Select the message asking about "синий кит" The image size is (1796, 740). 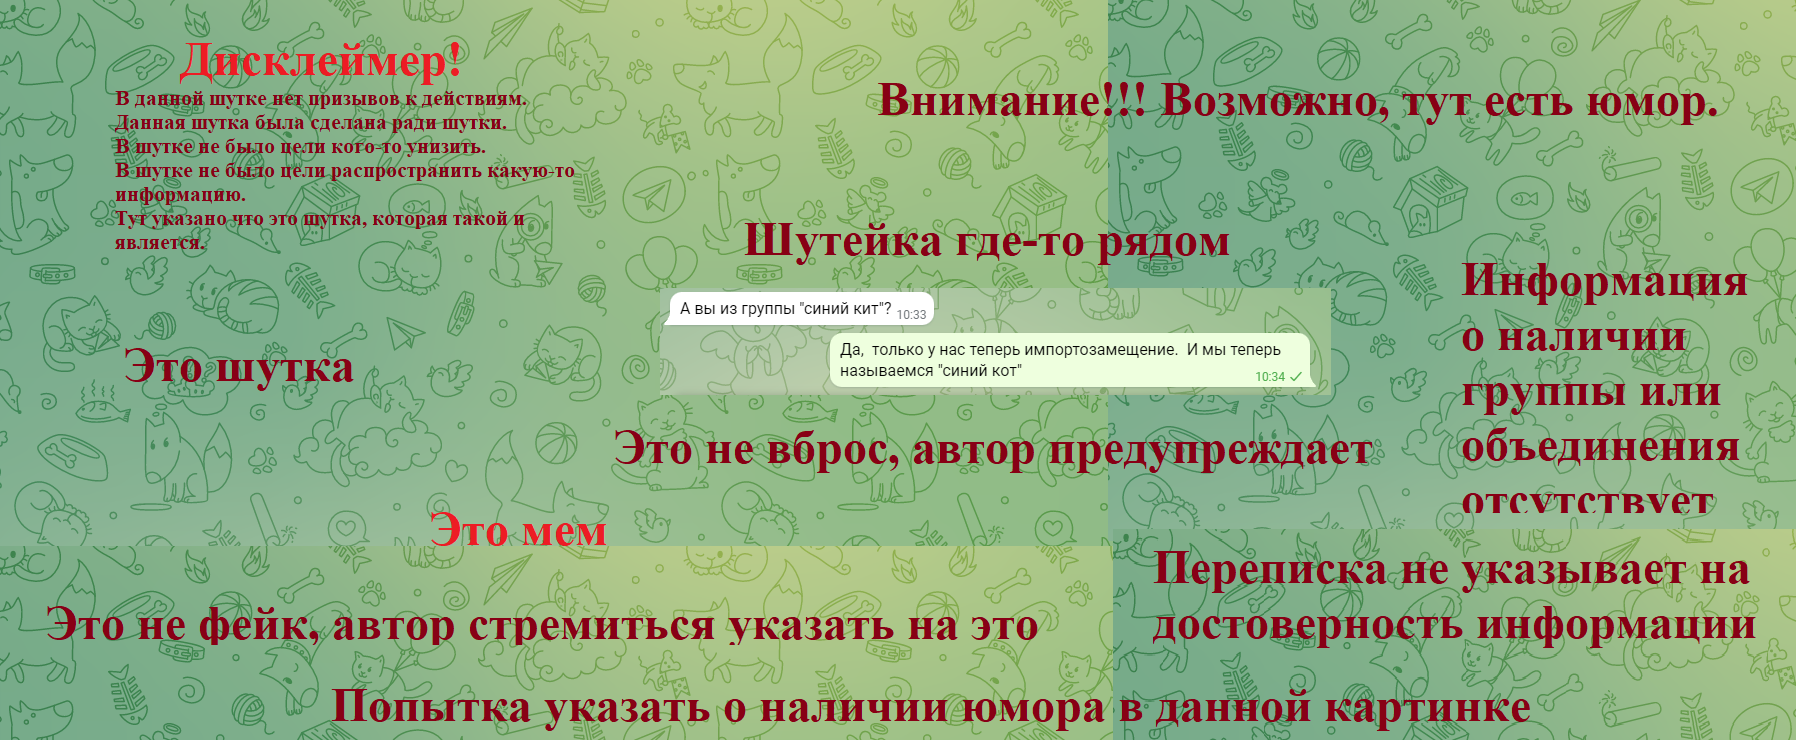click(801, 309)
